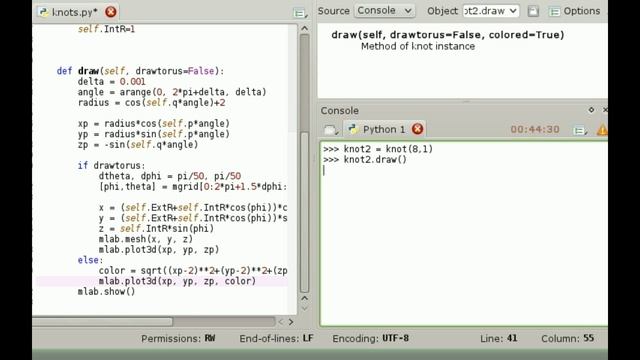Click the horizontal scrollbar left arrow
The image size is (640, 360).
coord(281,322)
